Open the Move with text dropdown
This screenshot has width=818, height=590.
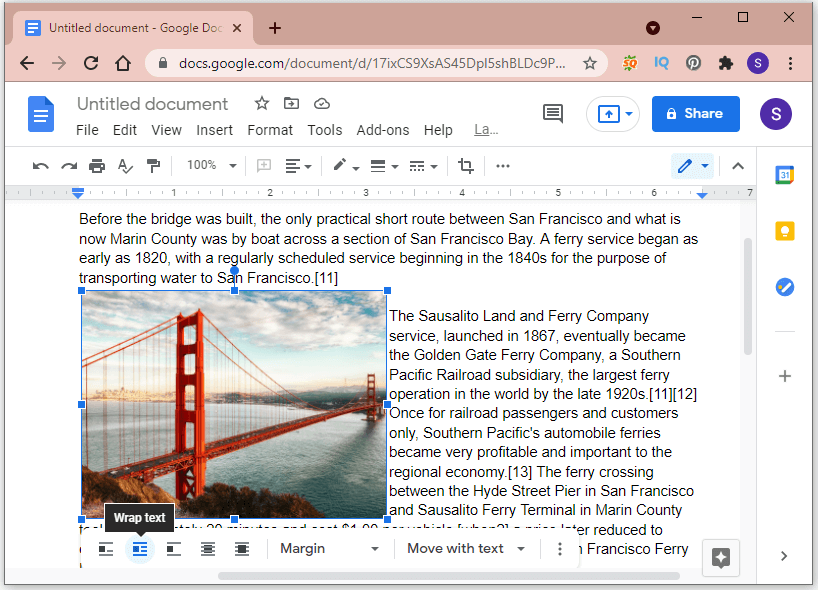[x=465, y=549]
